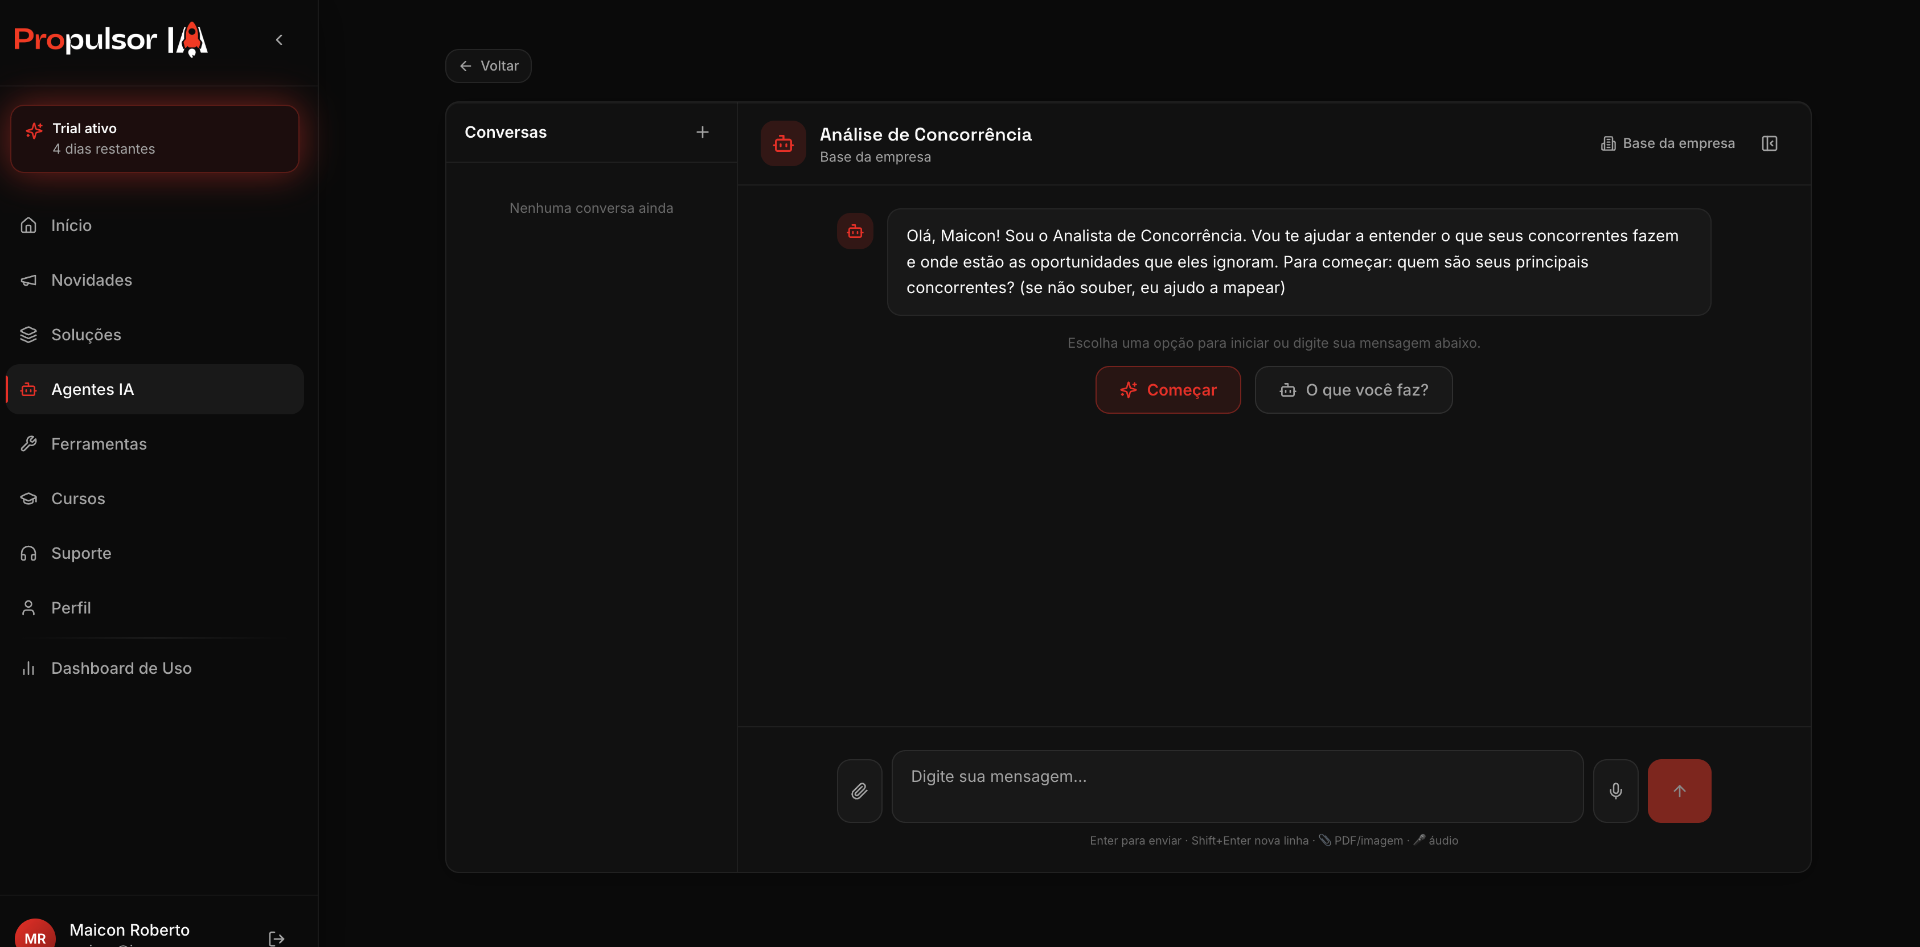
Task: Open Novidades in the sidebar
Action: 155,280
